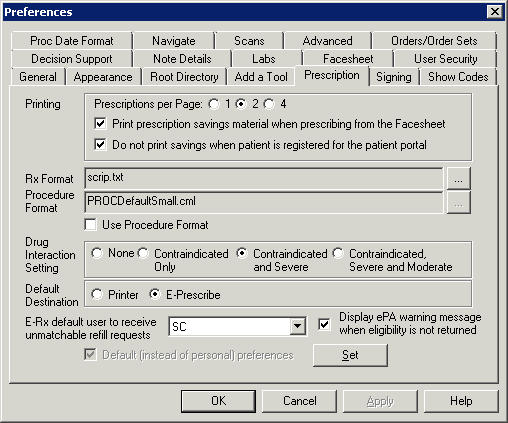Browse for Rx Format file with ellipsis button
Image resolution: width=508 pixels, height=423 pixels.
click(458, 178)
